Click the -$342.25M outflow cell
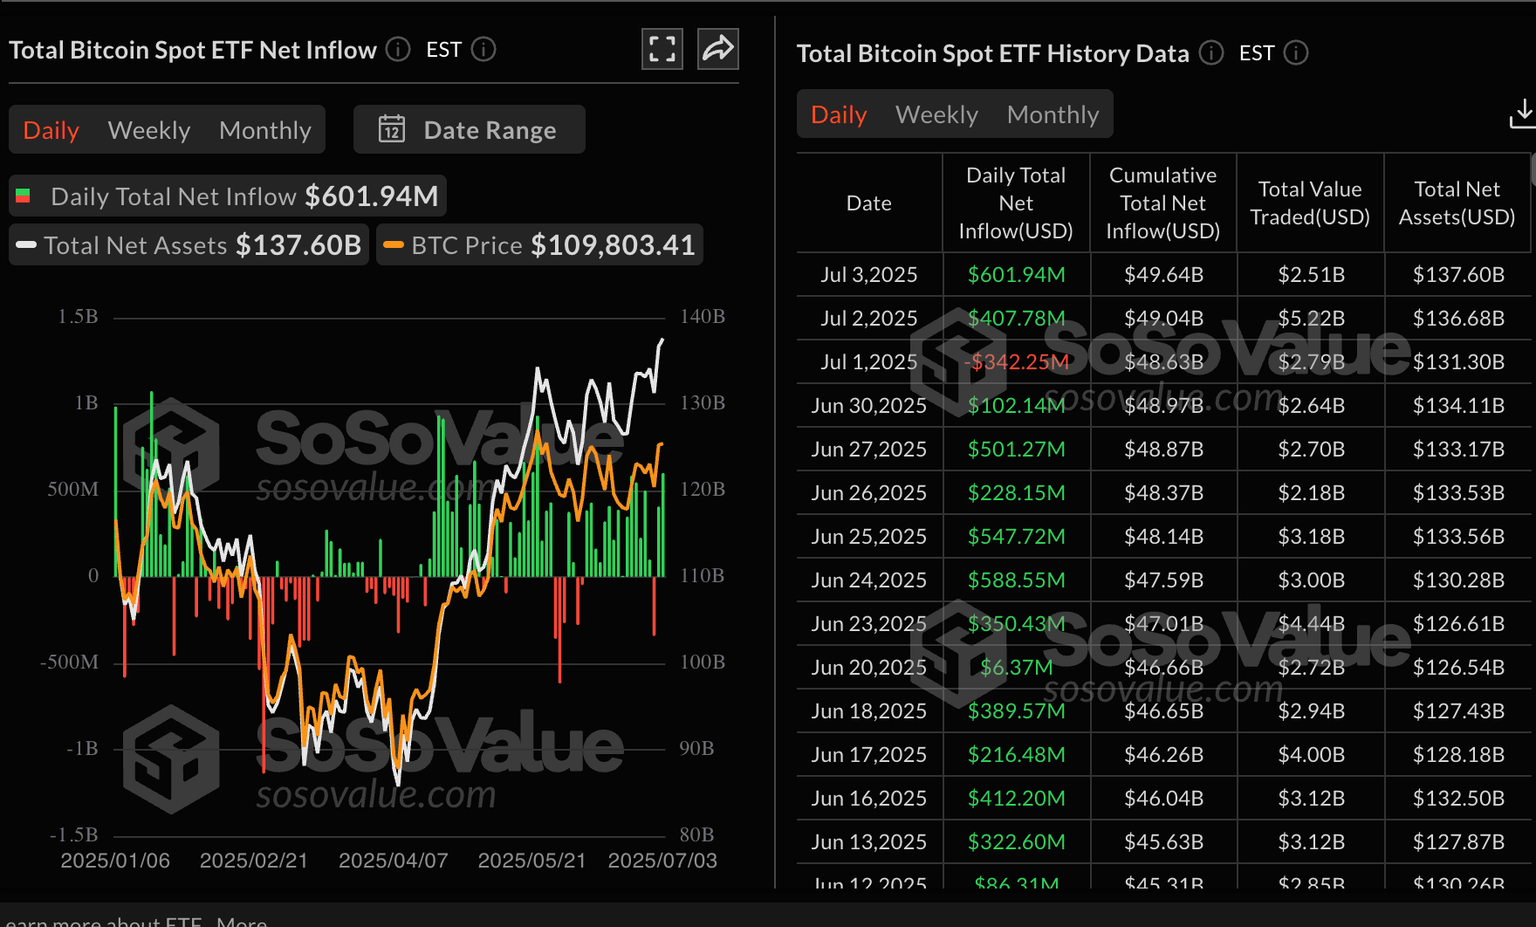 1016,362
